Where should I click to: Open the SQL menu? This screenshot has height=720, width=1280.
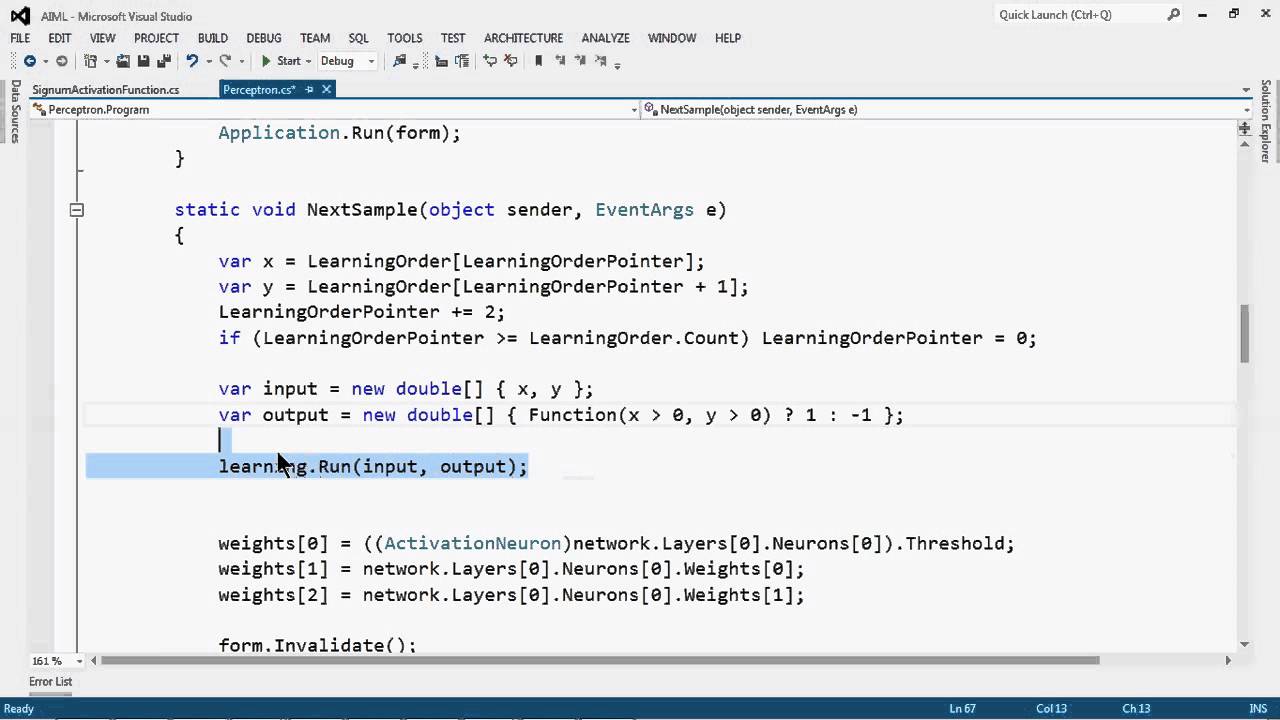358,38
